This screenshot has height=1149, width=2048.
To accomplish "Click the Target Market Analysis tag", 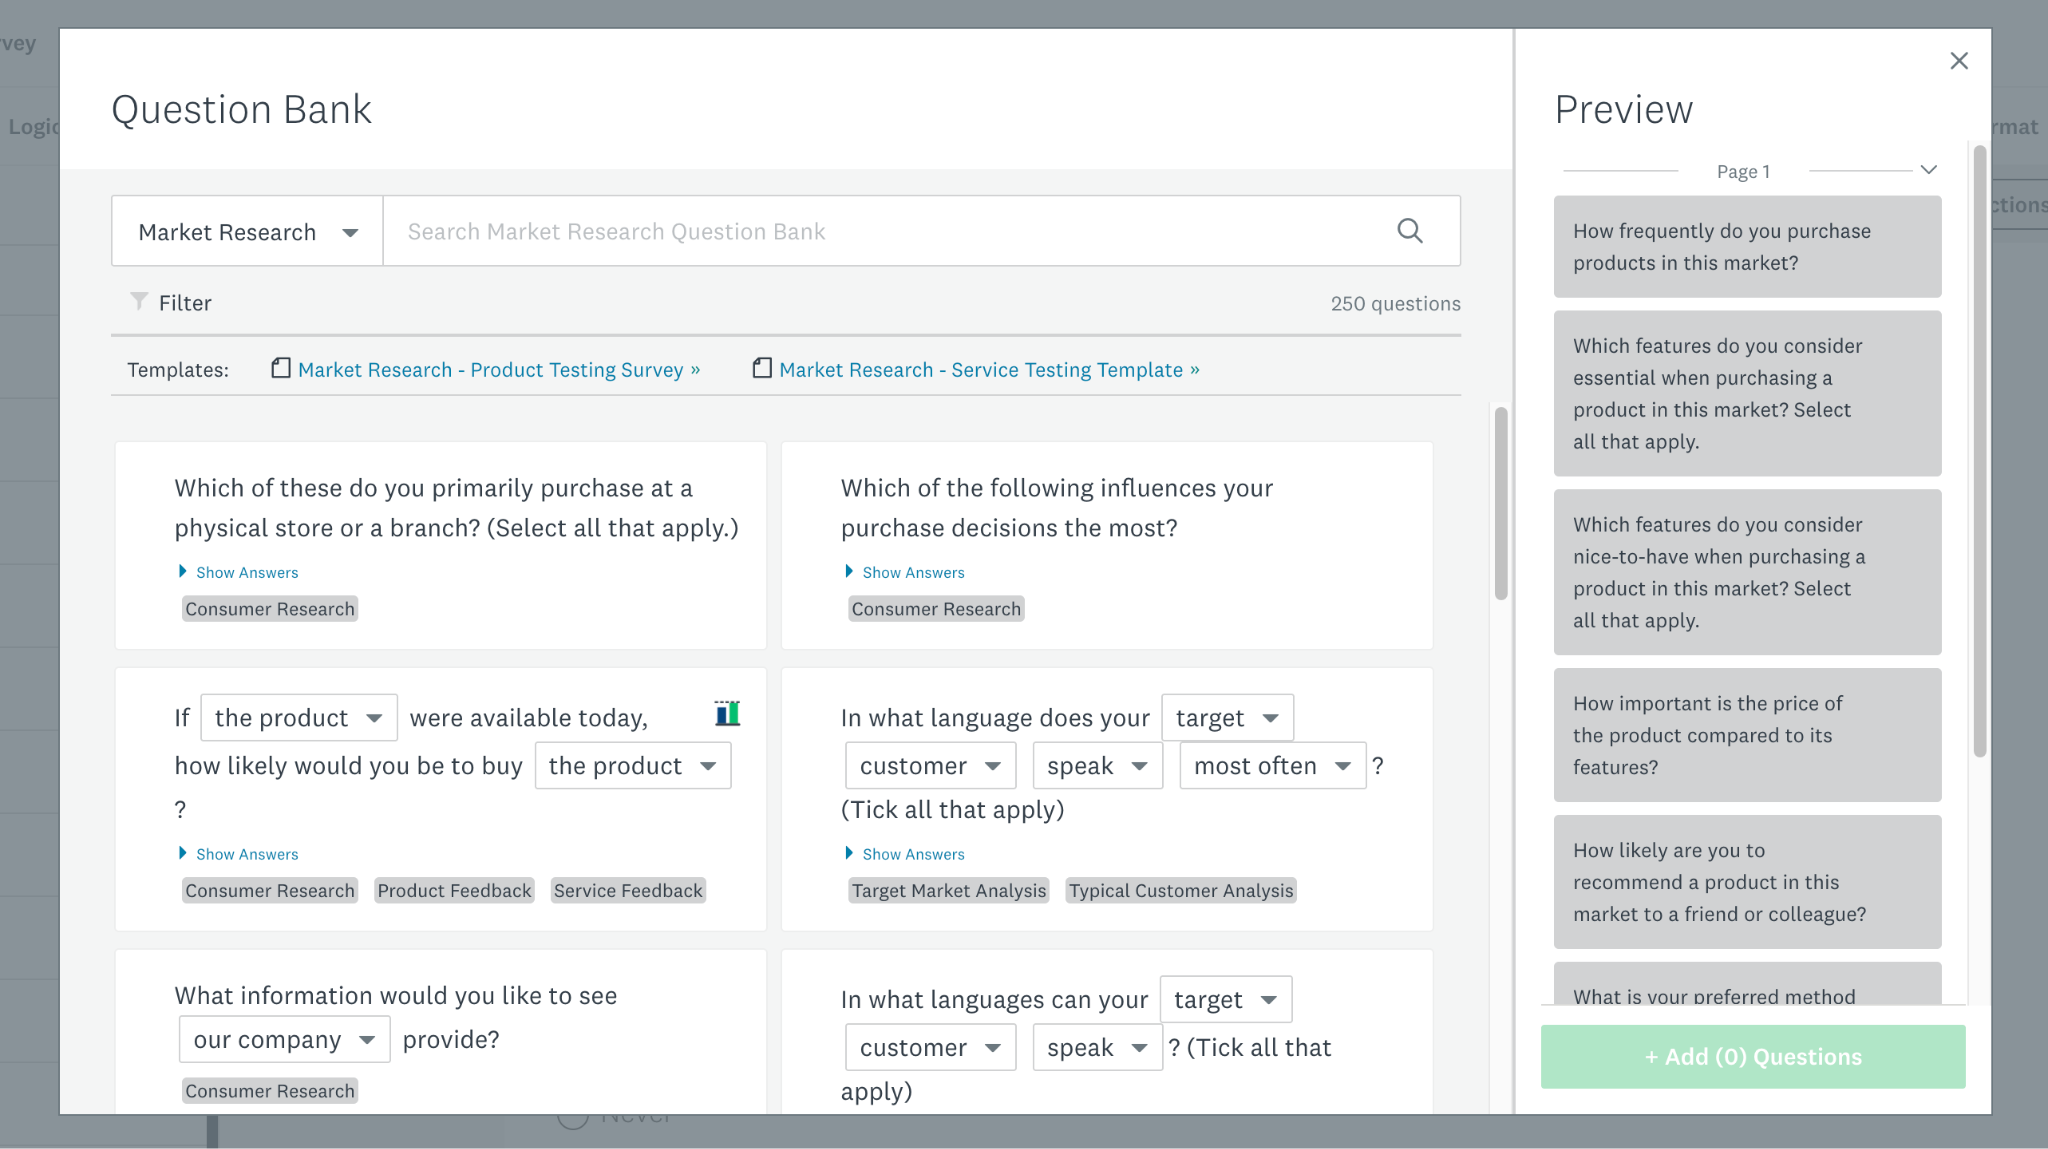I will (x=949, y=891).
